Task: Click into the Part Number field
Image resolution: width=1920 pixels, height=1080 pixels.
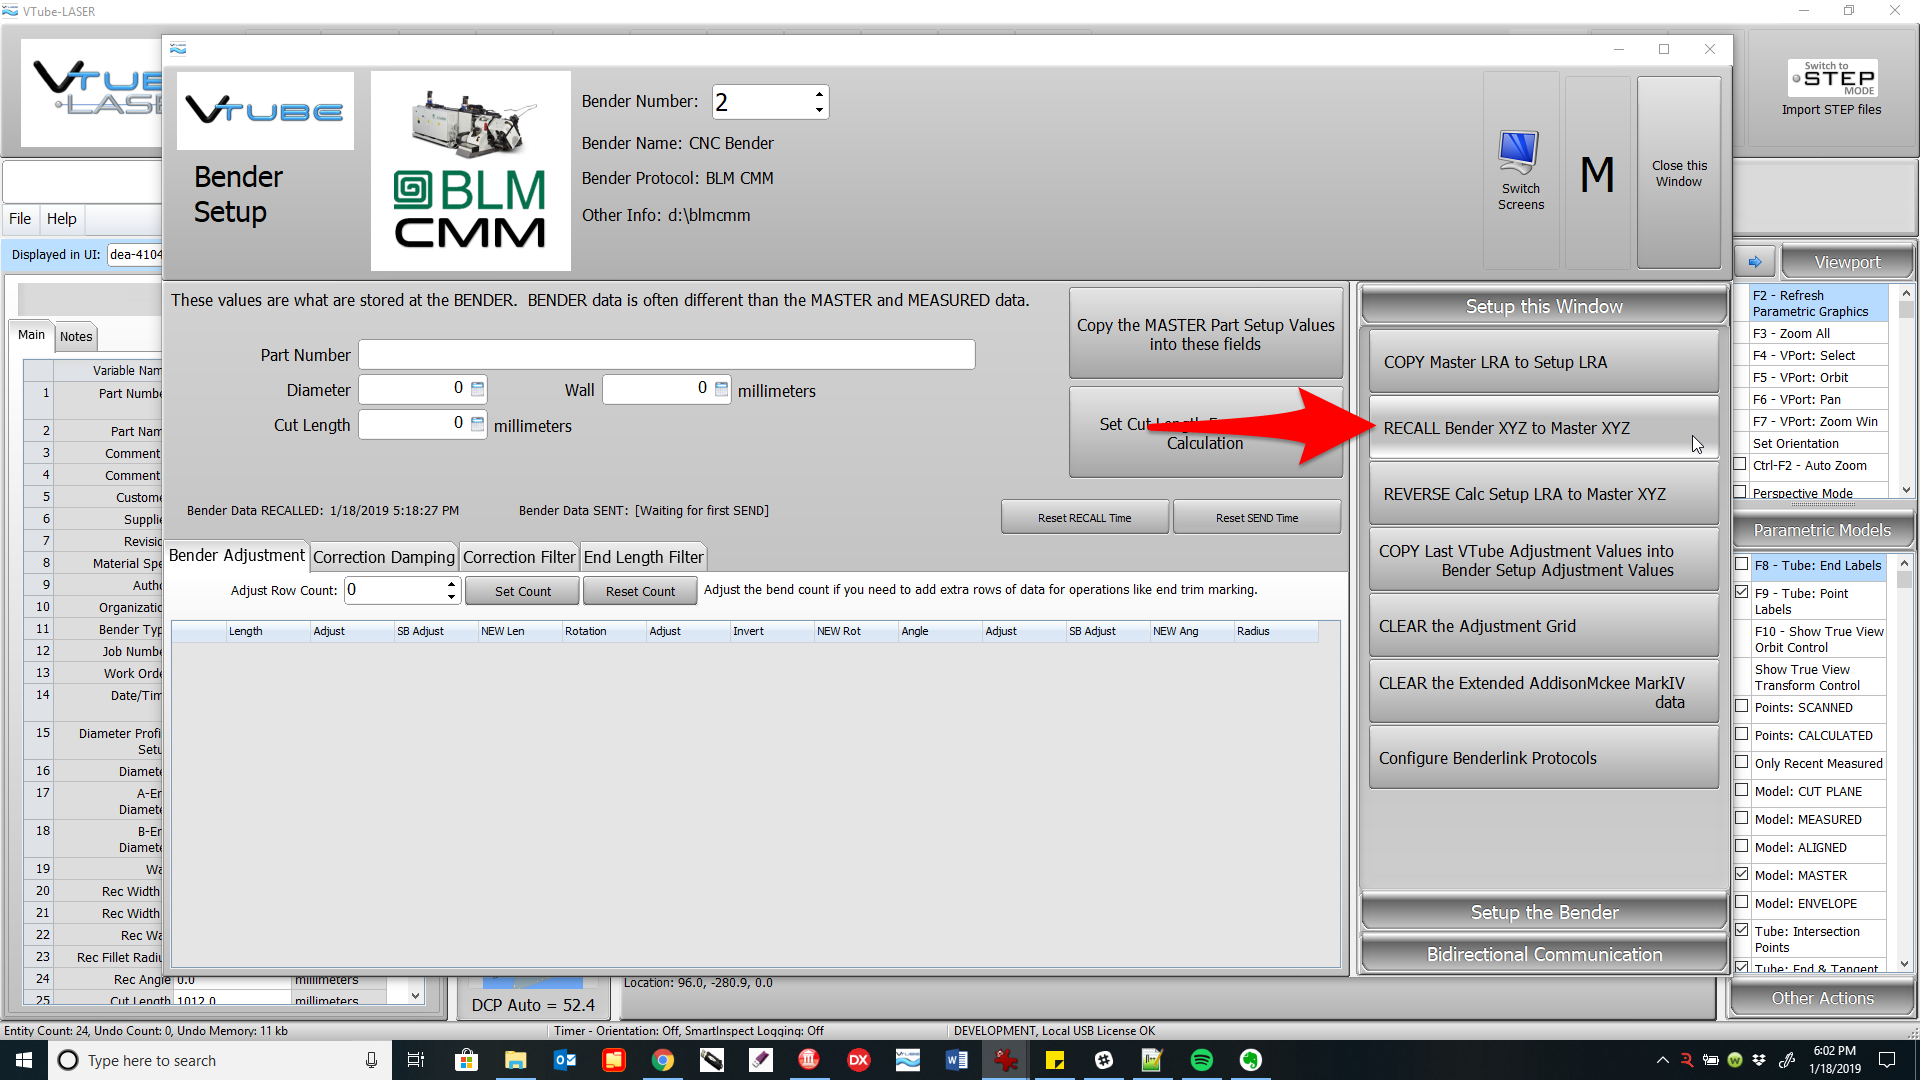Action: tap(666, 355)
